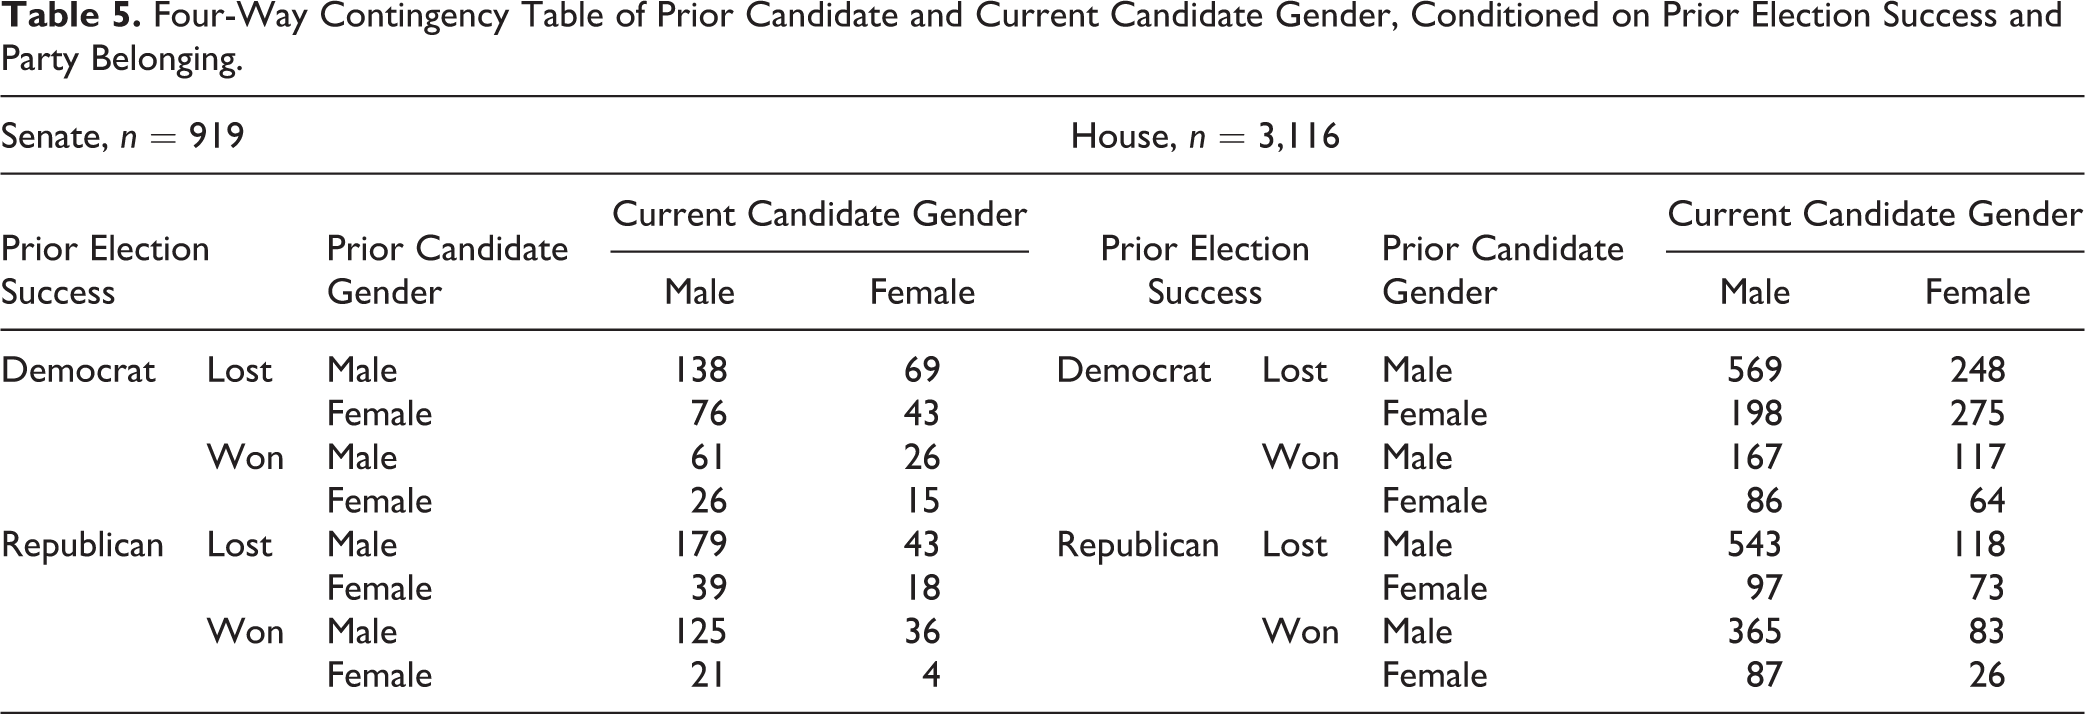Image resolution: width=2085 pixels, height=714 pixels.
Task: Select the House Republican row label
Action: click(x=1138, y=545)
